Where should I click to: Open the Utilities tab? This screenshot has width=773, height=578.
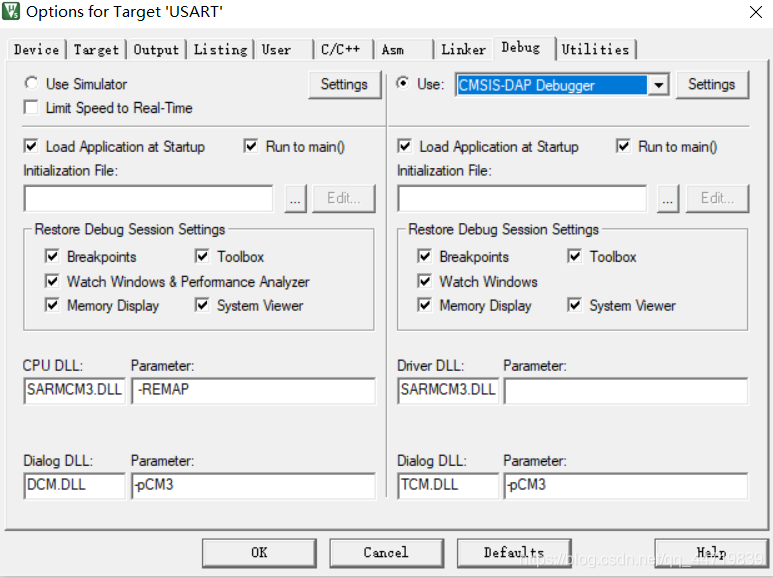pyautogui.click(x=596, y=49)
